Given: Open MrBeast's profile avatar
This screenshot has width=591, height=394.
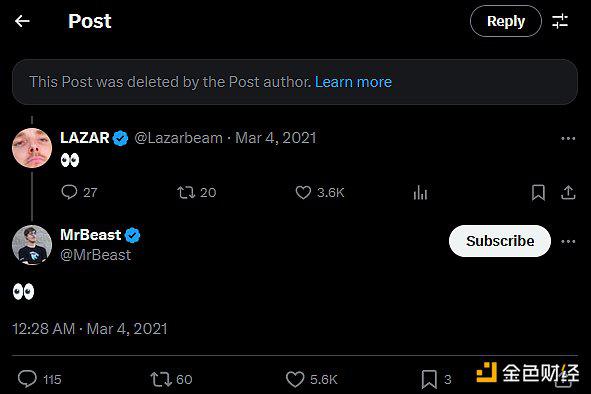Looking at the screenshot, I should (32, 245).
